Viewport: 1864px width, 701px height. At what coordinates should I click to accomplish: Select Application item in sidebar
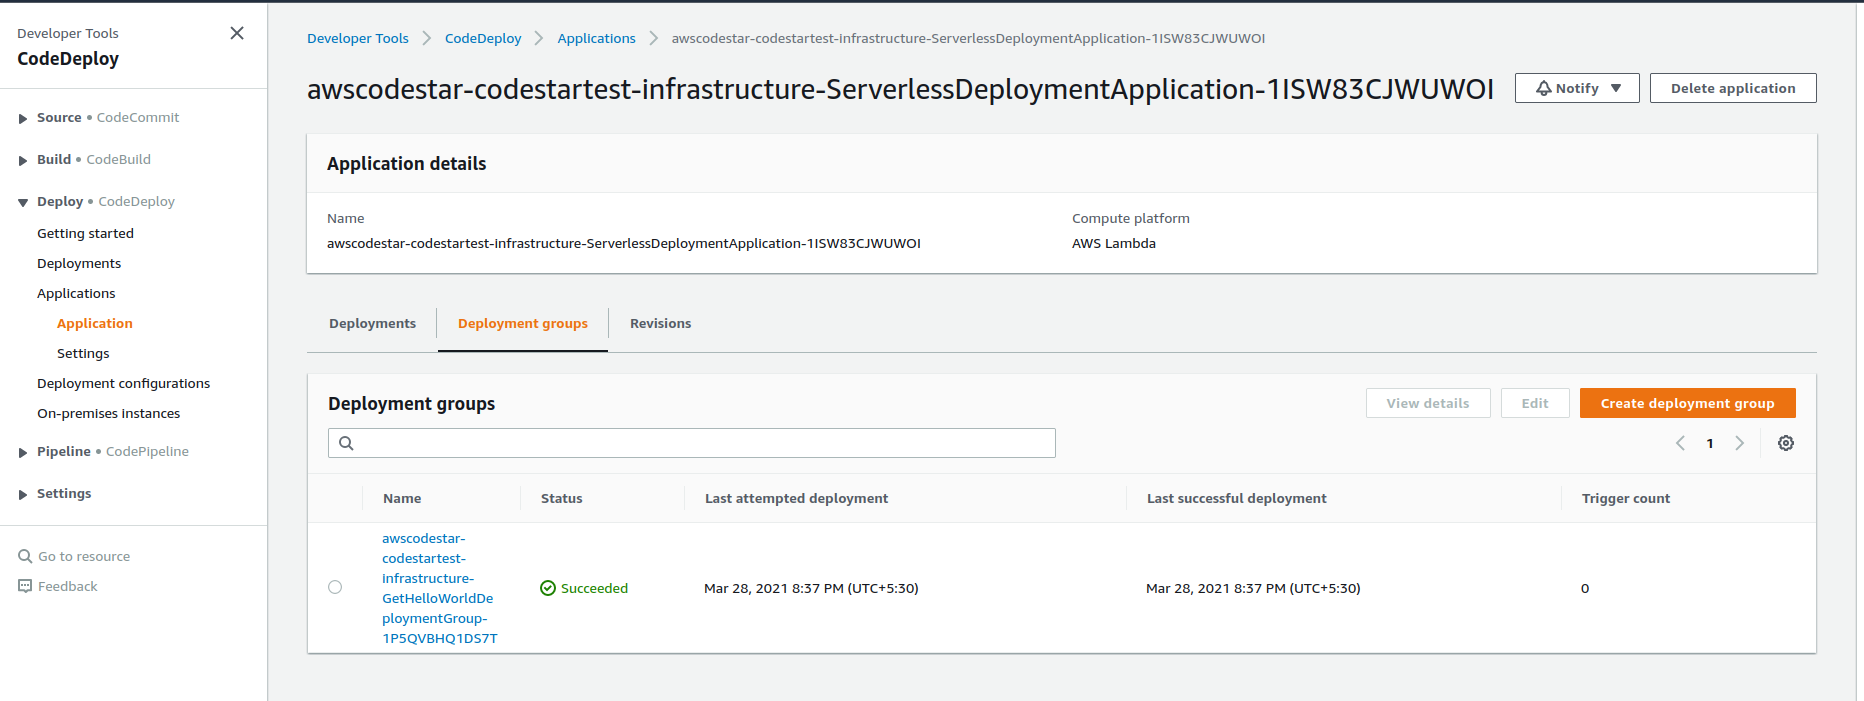(x=95, y=323)
